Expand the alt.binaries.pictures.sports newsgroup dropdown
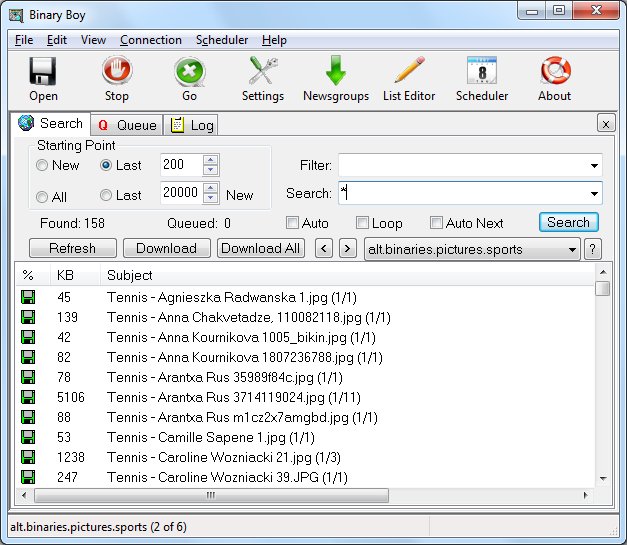 tap(573, 249)
